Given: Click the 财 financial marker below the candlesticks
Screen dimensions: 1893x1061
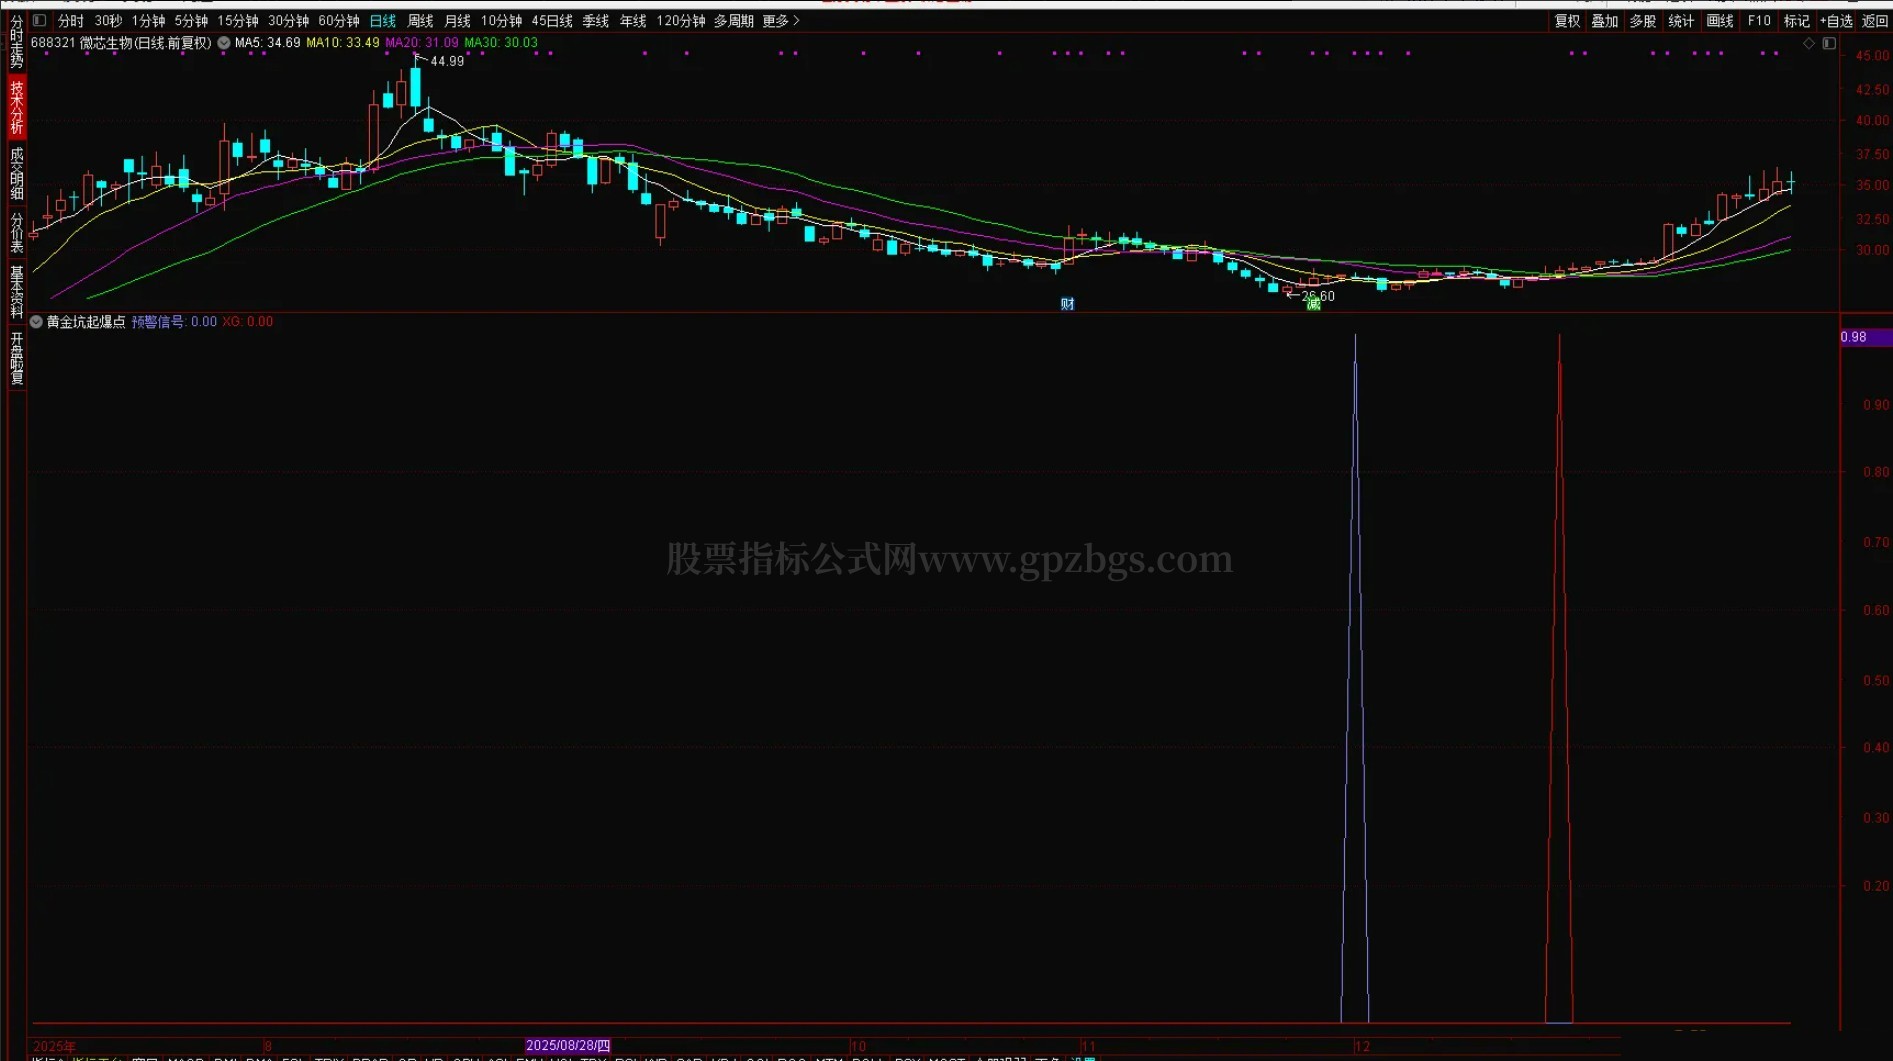Looking at the screenshot, I should [x=1067, y=304].
